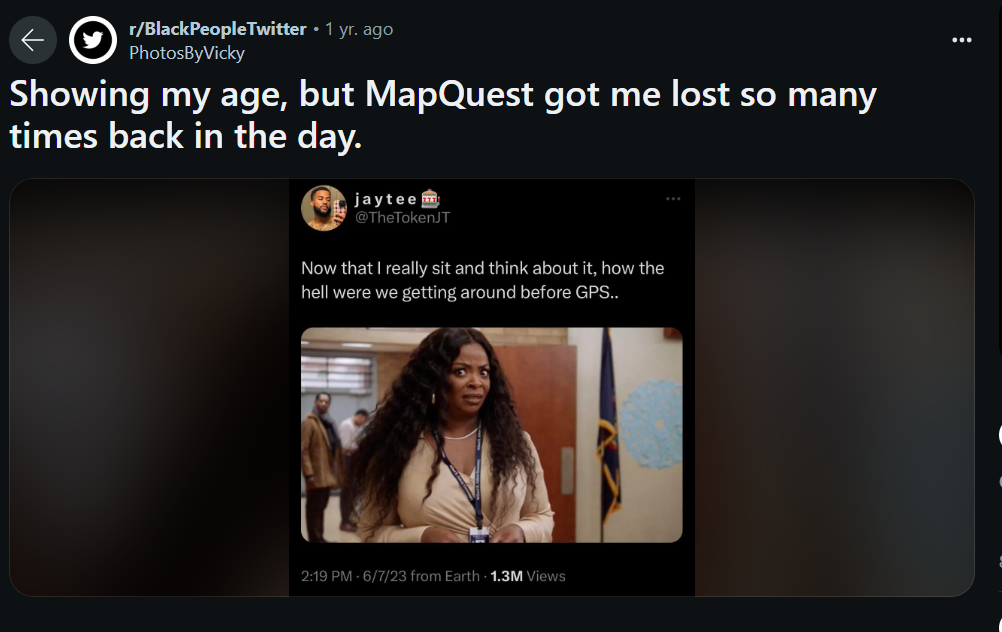Click the tweet's three-dot more options icon
The height and width of the screenshot is (632, 1002).
click(673, 199)
